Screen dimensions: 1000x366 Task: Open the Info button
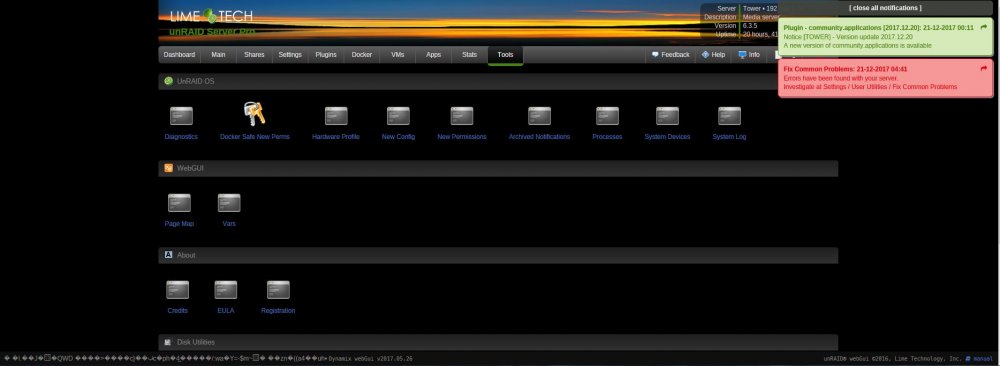coord(749,55)
